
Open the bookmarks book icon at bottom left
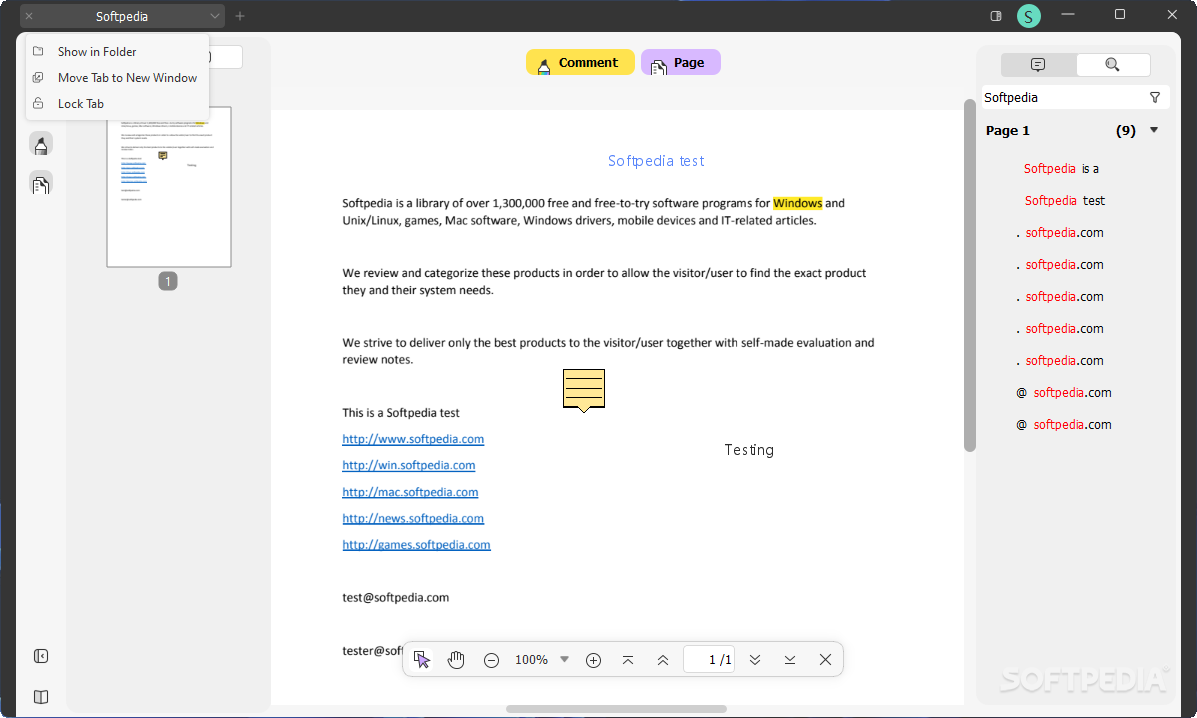click(x=41, y=697)
